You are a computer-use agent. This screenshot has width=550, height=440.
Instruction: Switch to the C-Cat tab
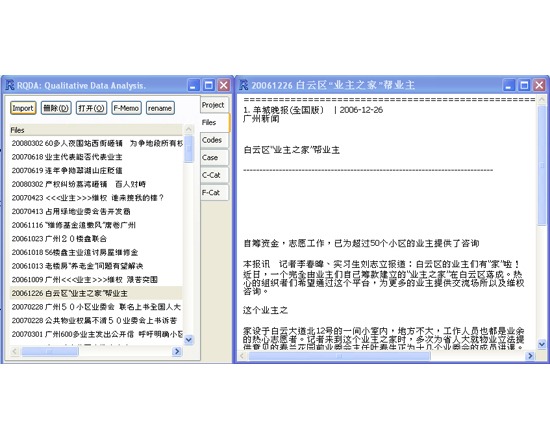click(213, 175)
